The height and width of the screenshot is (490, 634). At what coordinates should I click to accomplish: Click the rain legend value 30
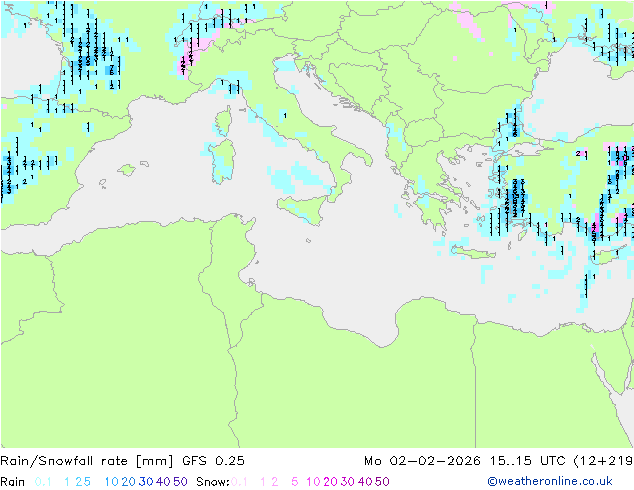[146, 482]
